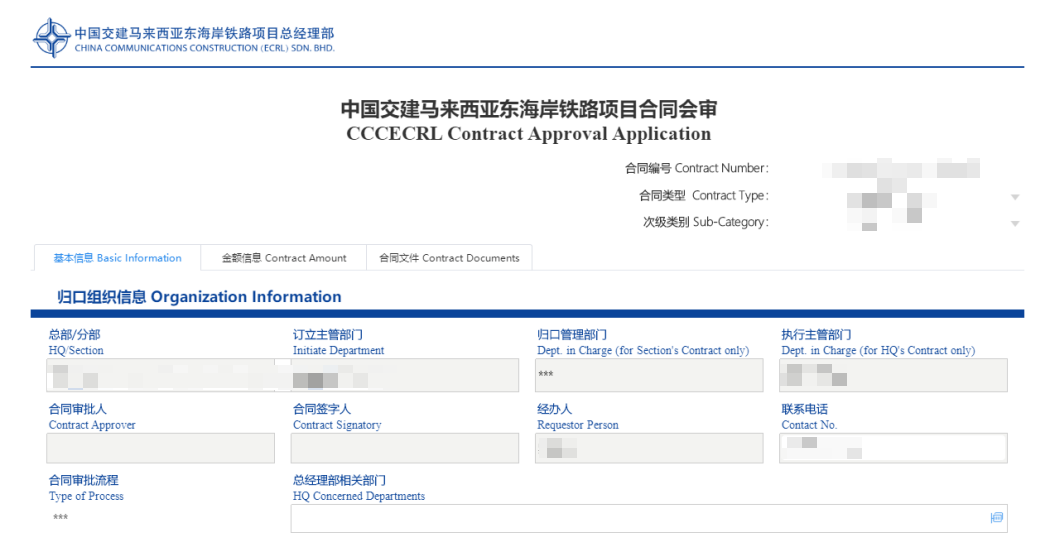Click the Contract Approver field
This screenshot has width=1047, height=545.
(x=160, y=448)
